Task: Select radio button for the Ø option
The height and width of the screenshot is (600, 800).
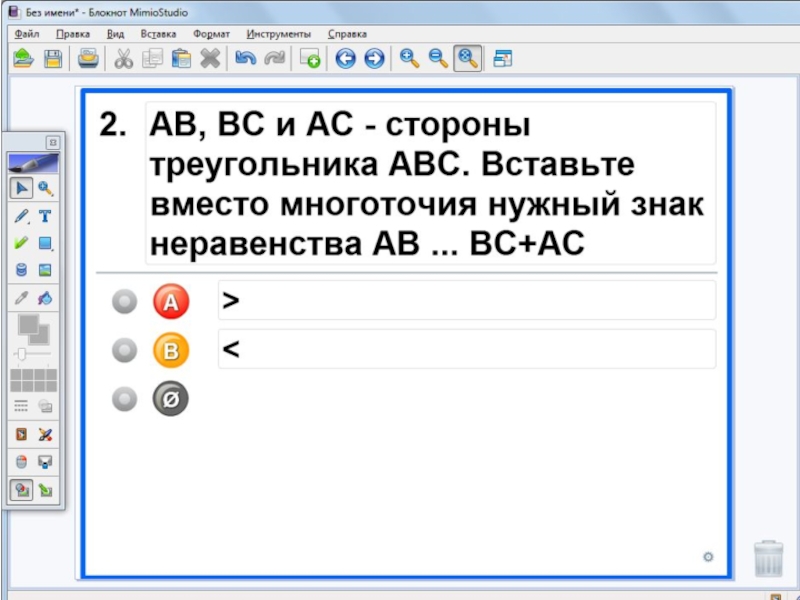Action: (x=124, y=400)
